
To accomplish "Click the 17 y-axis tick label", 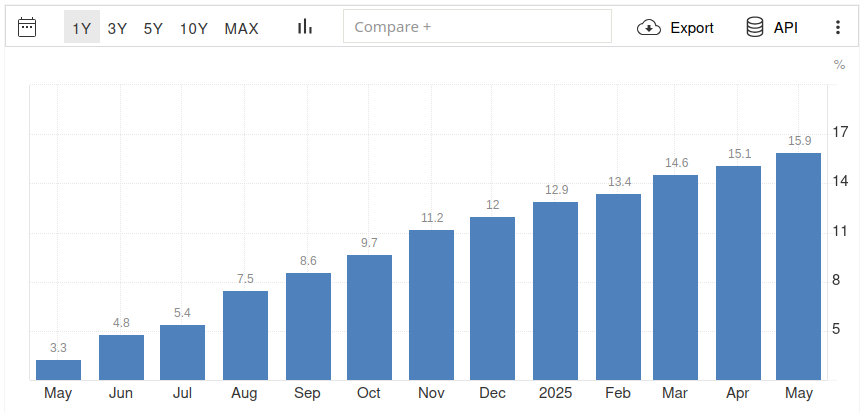I will (840, 132).
